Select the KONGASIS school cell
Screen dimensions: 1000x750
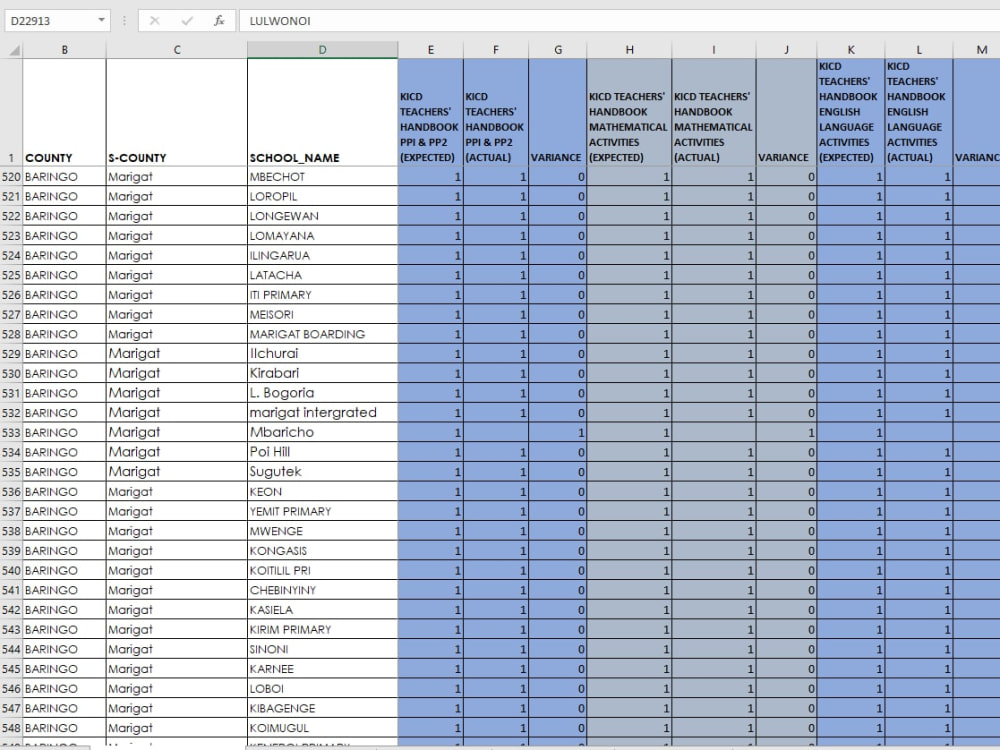pyautogui.click(x=323, y=550)
